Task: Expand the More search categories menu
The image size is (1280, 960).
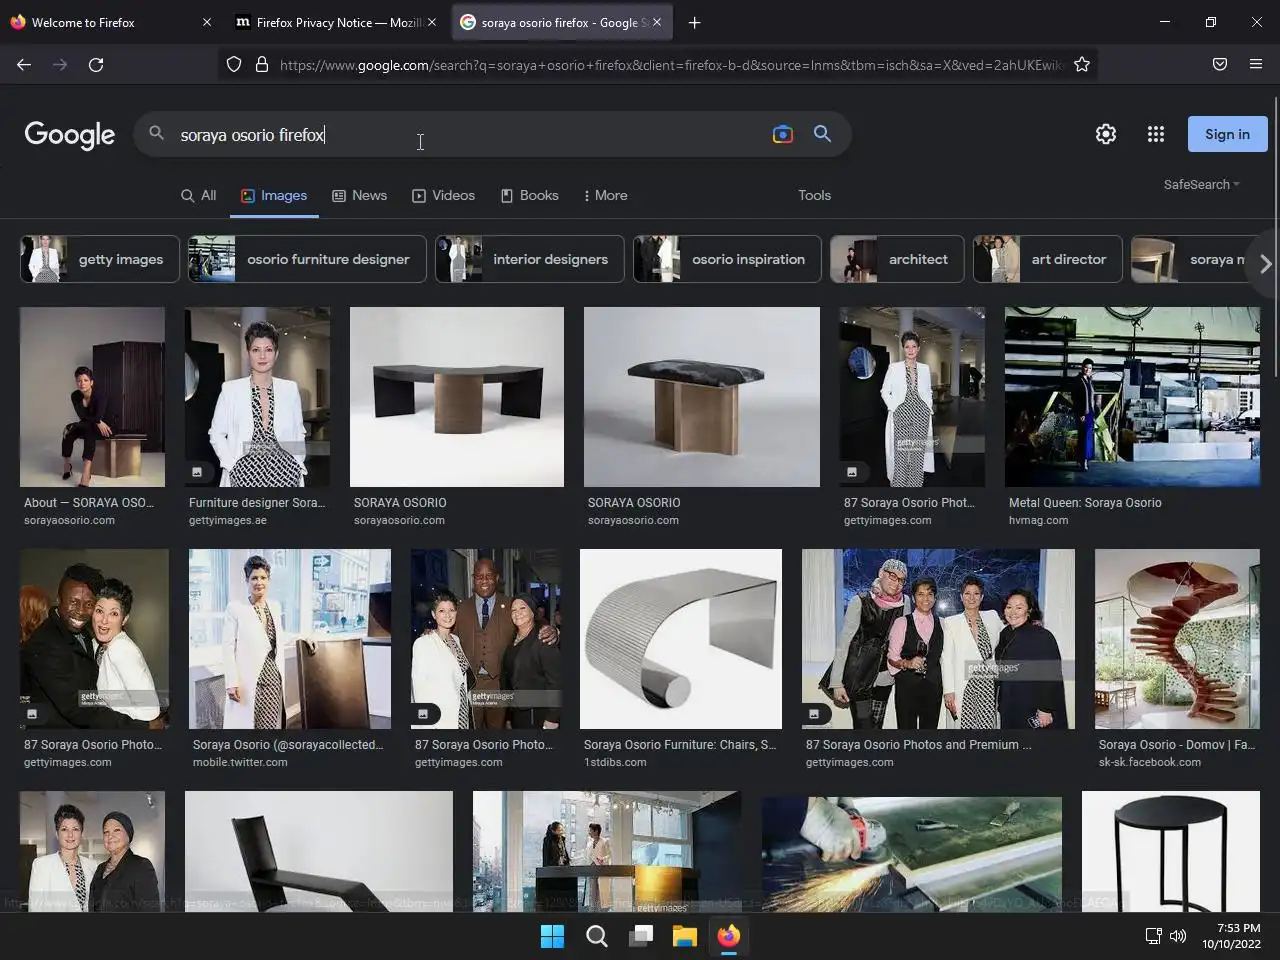Action: [605, 196]
